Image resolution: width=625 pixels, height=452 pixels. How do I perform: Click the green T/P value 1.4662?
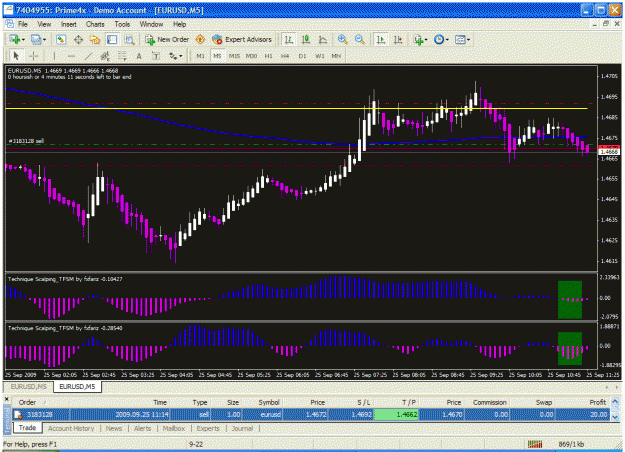(396, 415)
